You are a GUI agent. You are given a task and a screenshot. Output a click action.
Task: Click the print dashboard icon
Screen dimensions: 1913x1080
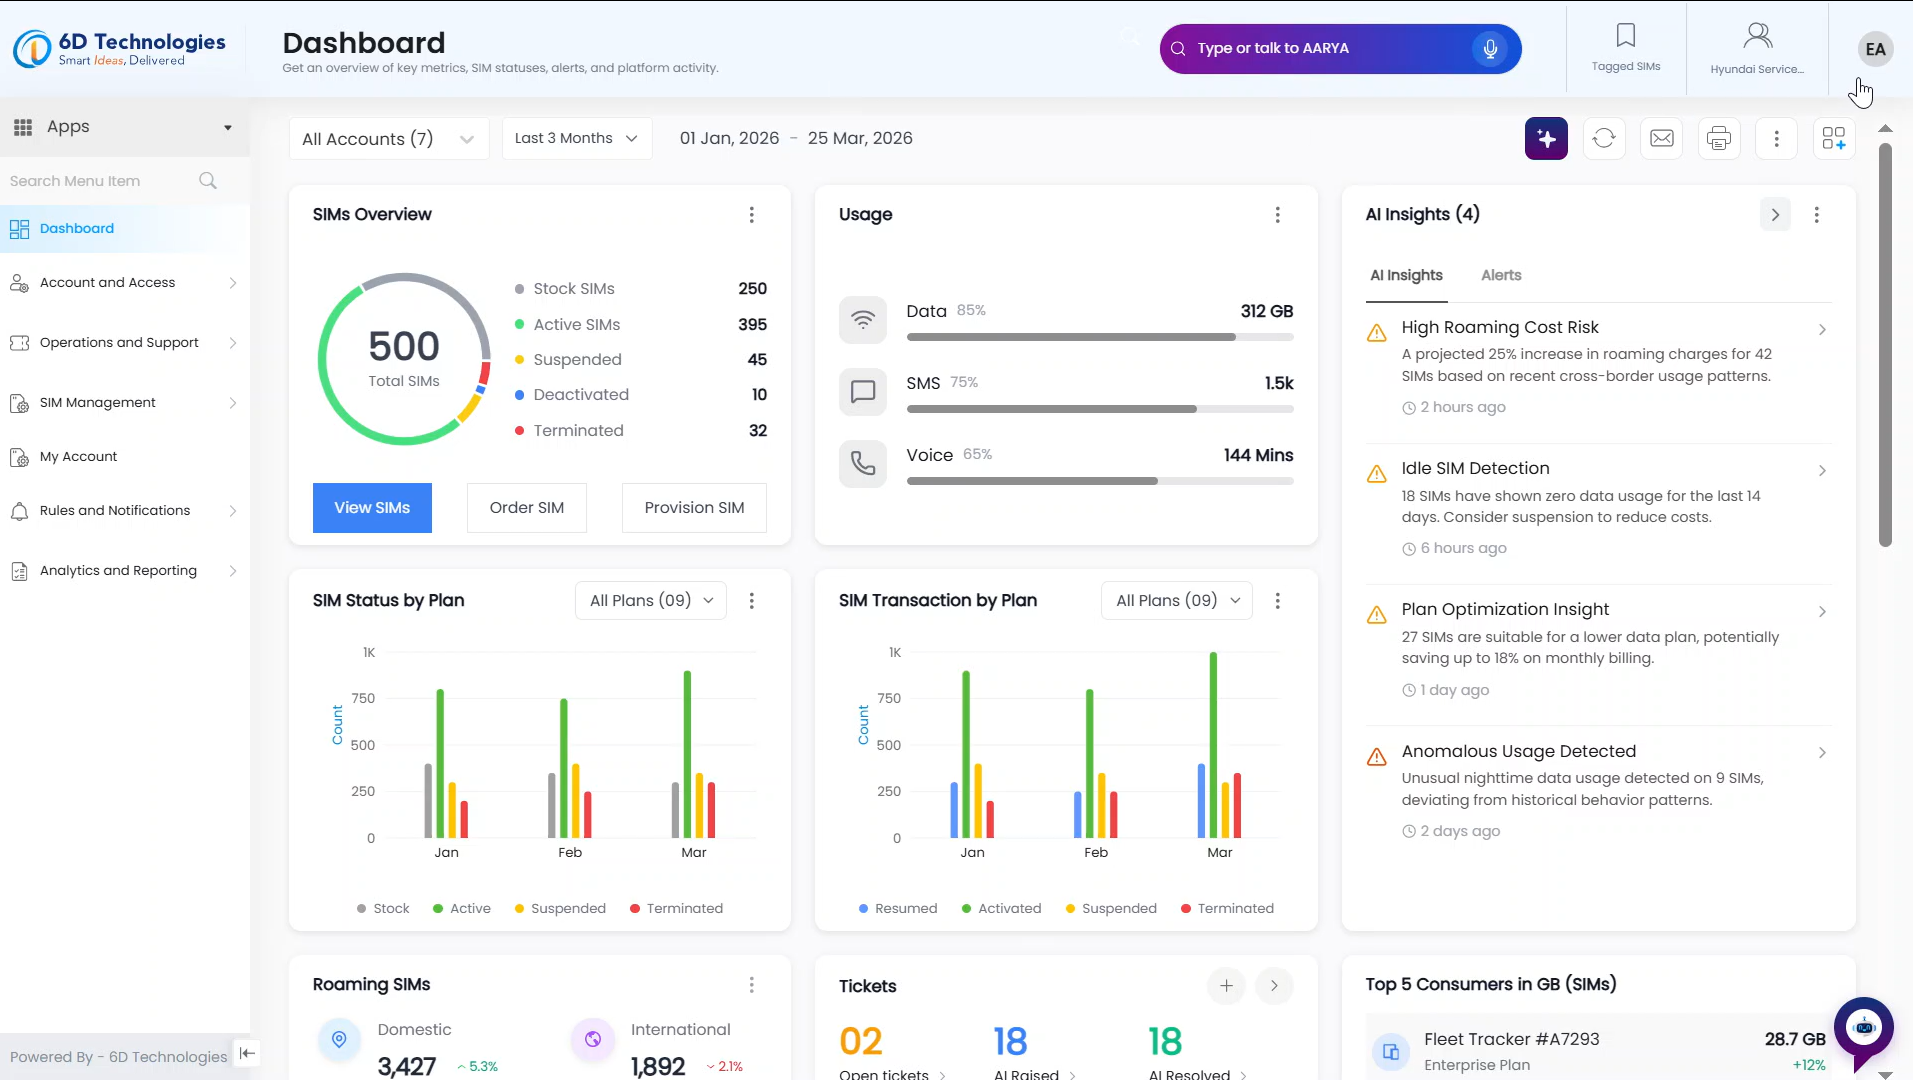click(x=1719, y=138)
